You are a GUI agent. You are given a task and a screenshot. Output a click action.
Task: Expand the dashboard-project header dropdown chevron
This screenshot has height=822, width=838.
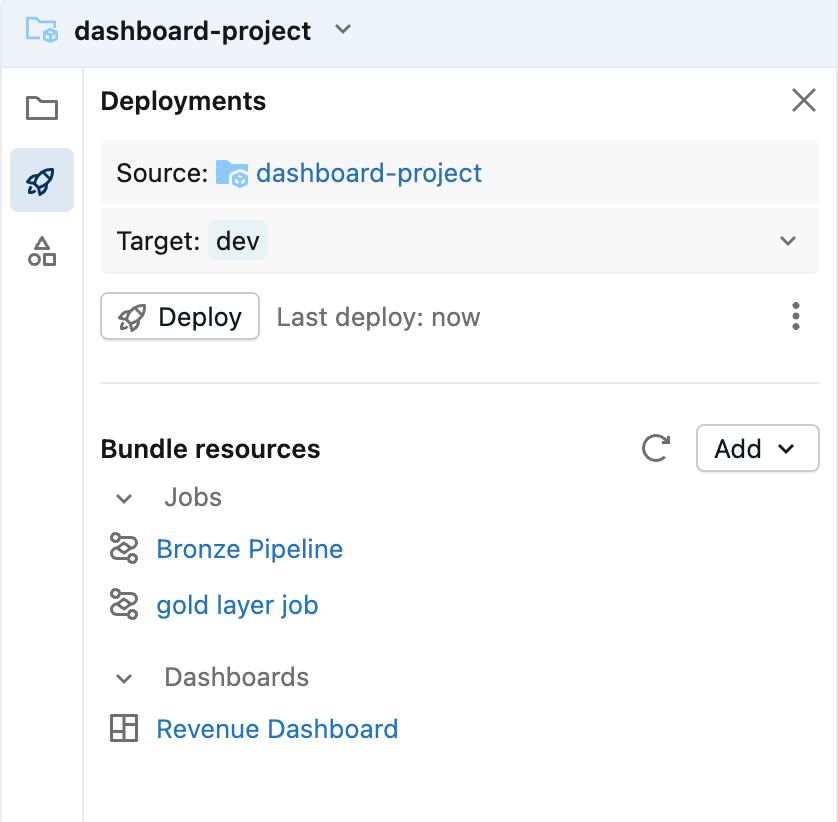(343, 30)
